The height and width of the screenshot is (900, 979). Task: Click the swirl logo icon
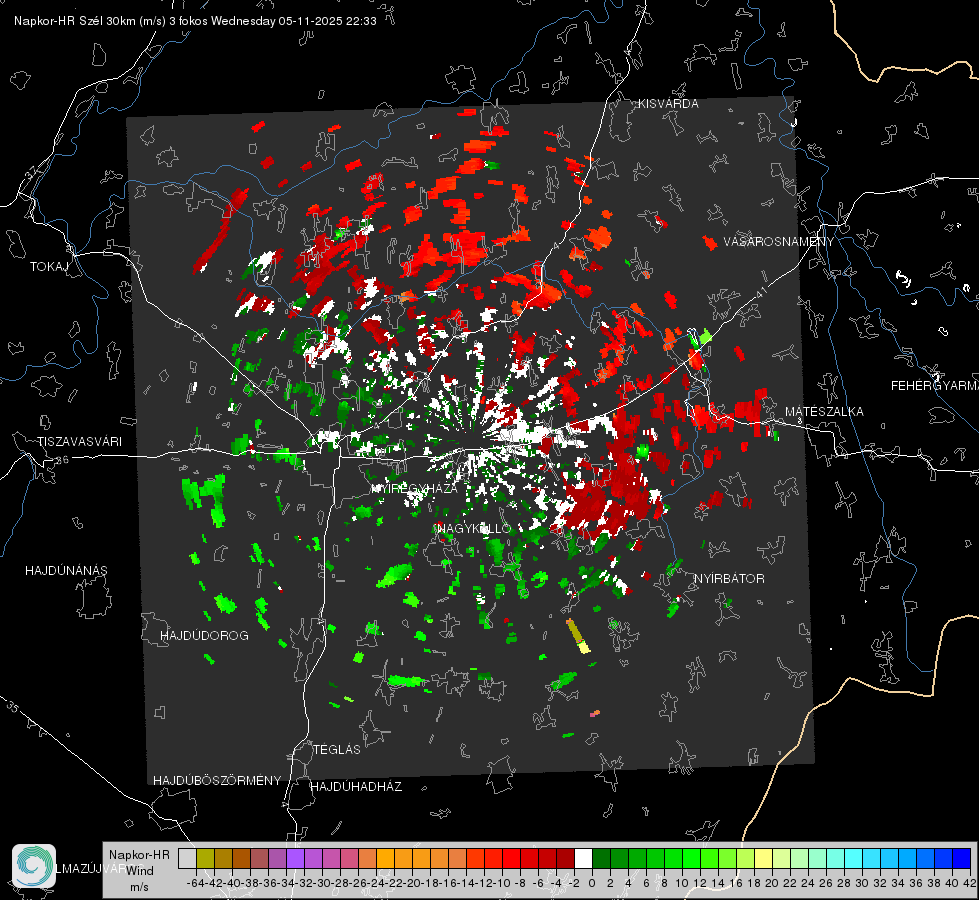click(34, 866)
